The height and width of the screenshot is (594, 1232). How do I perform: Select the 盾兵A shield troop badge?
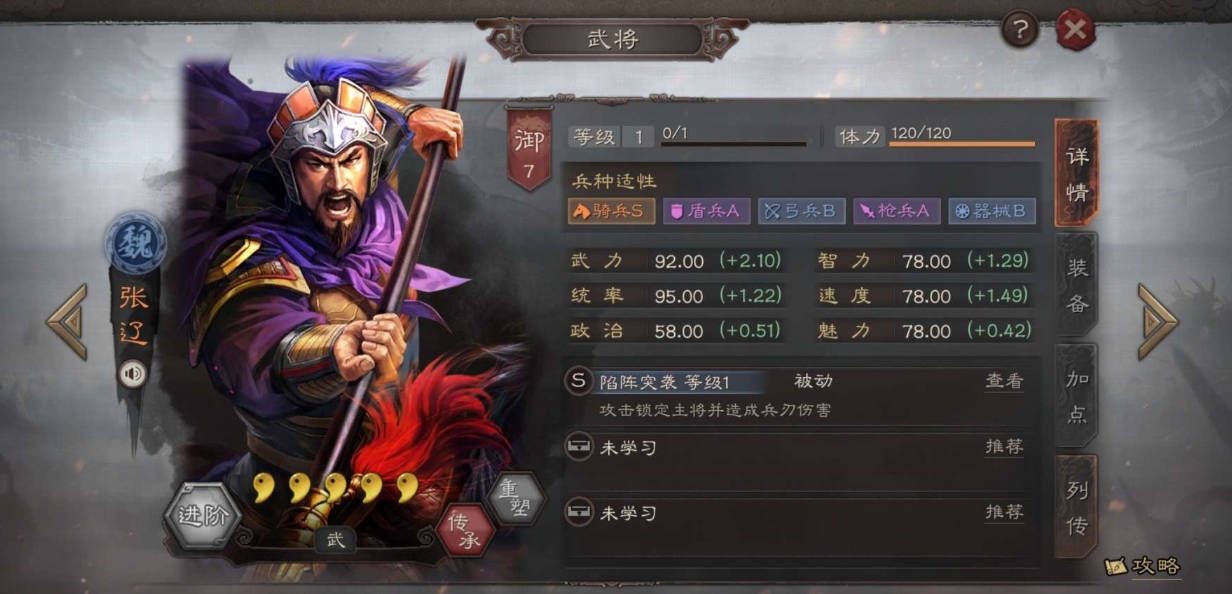[706, 211]
